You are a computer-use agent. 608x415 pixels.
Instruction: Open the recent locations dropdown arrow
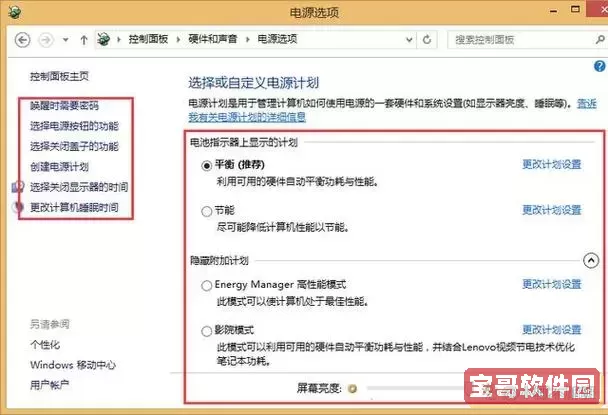(x=66, y=40)
